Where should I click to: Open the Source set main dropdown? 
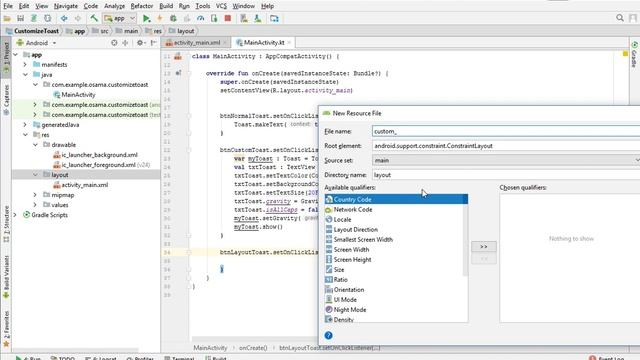pyautogui.click(x=506, y=160)
